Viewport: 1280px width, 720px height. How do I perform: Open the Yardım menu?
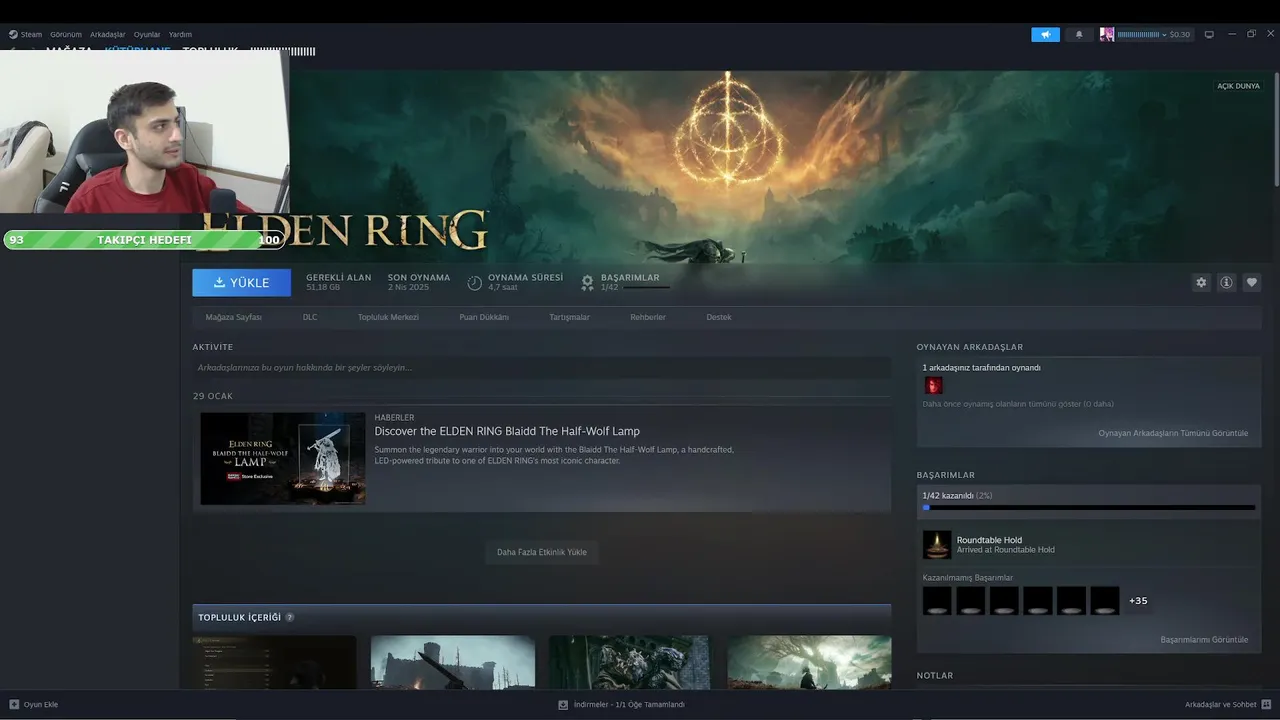pos(181,34)
